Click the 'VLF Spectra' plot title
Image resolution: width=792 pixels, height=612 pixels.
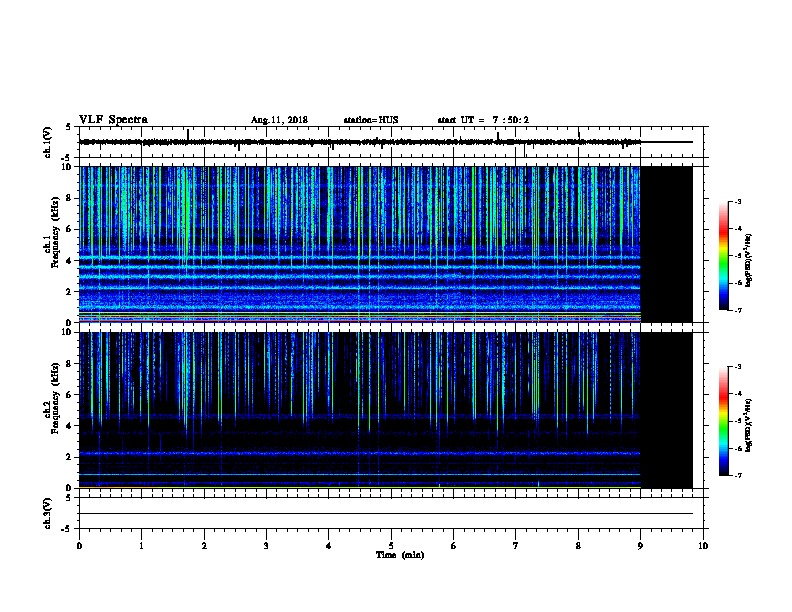pos(113,120)
